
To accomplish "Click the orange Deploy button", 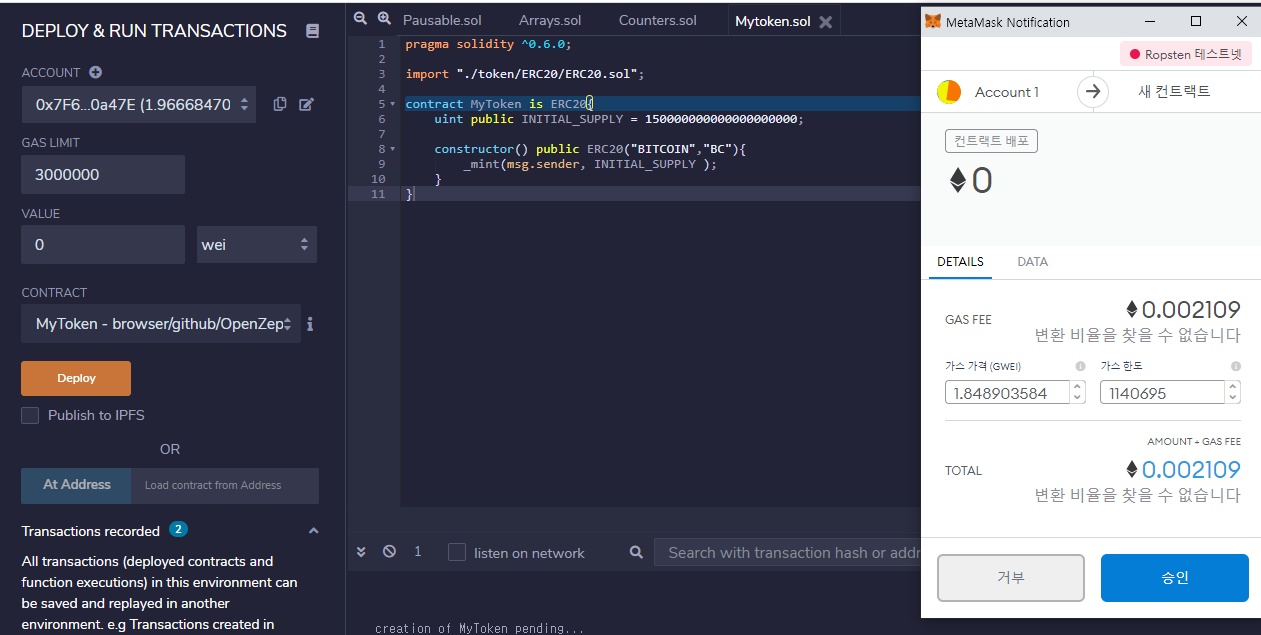I will click(x=76, y=378).
